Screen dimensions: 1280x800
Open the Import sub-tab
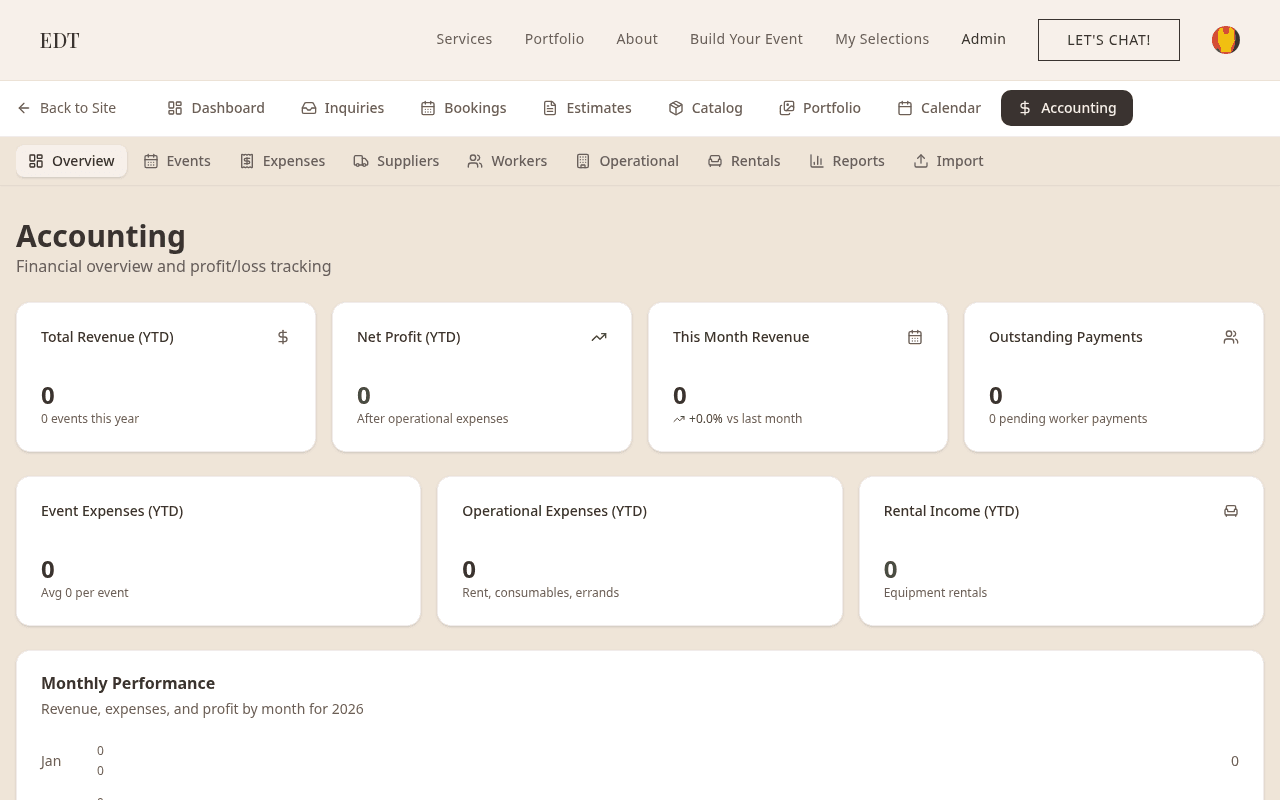pyautogui.click(x=948, y=161)
